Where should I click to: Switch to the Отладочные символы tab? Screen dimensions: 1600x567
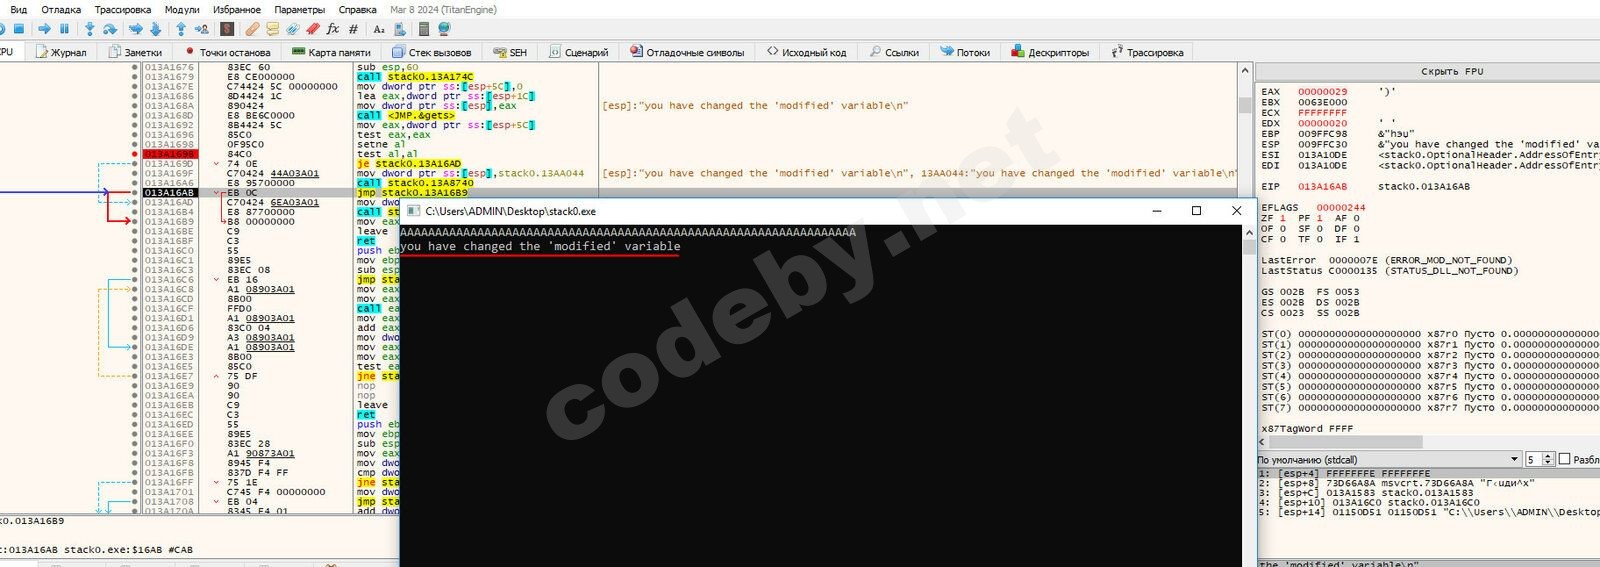point(688,52)
